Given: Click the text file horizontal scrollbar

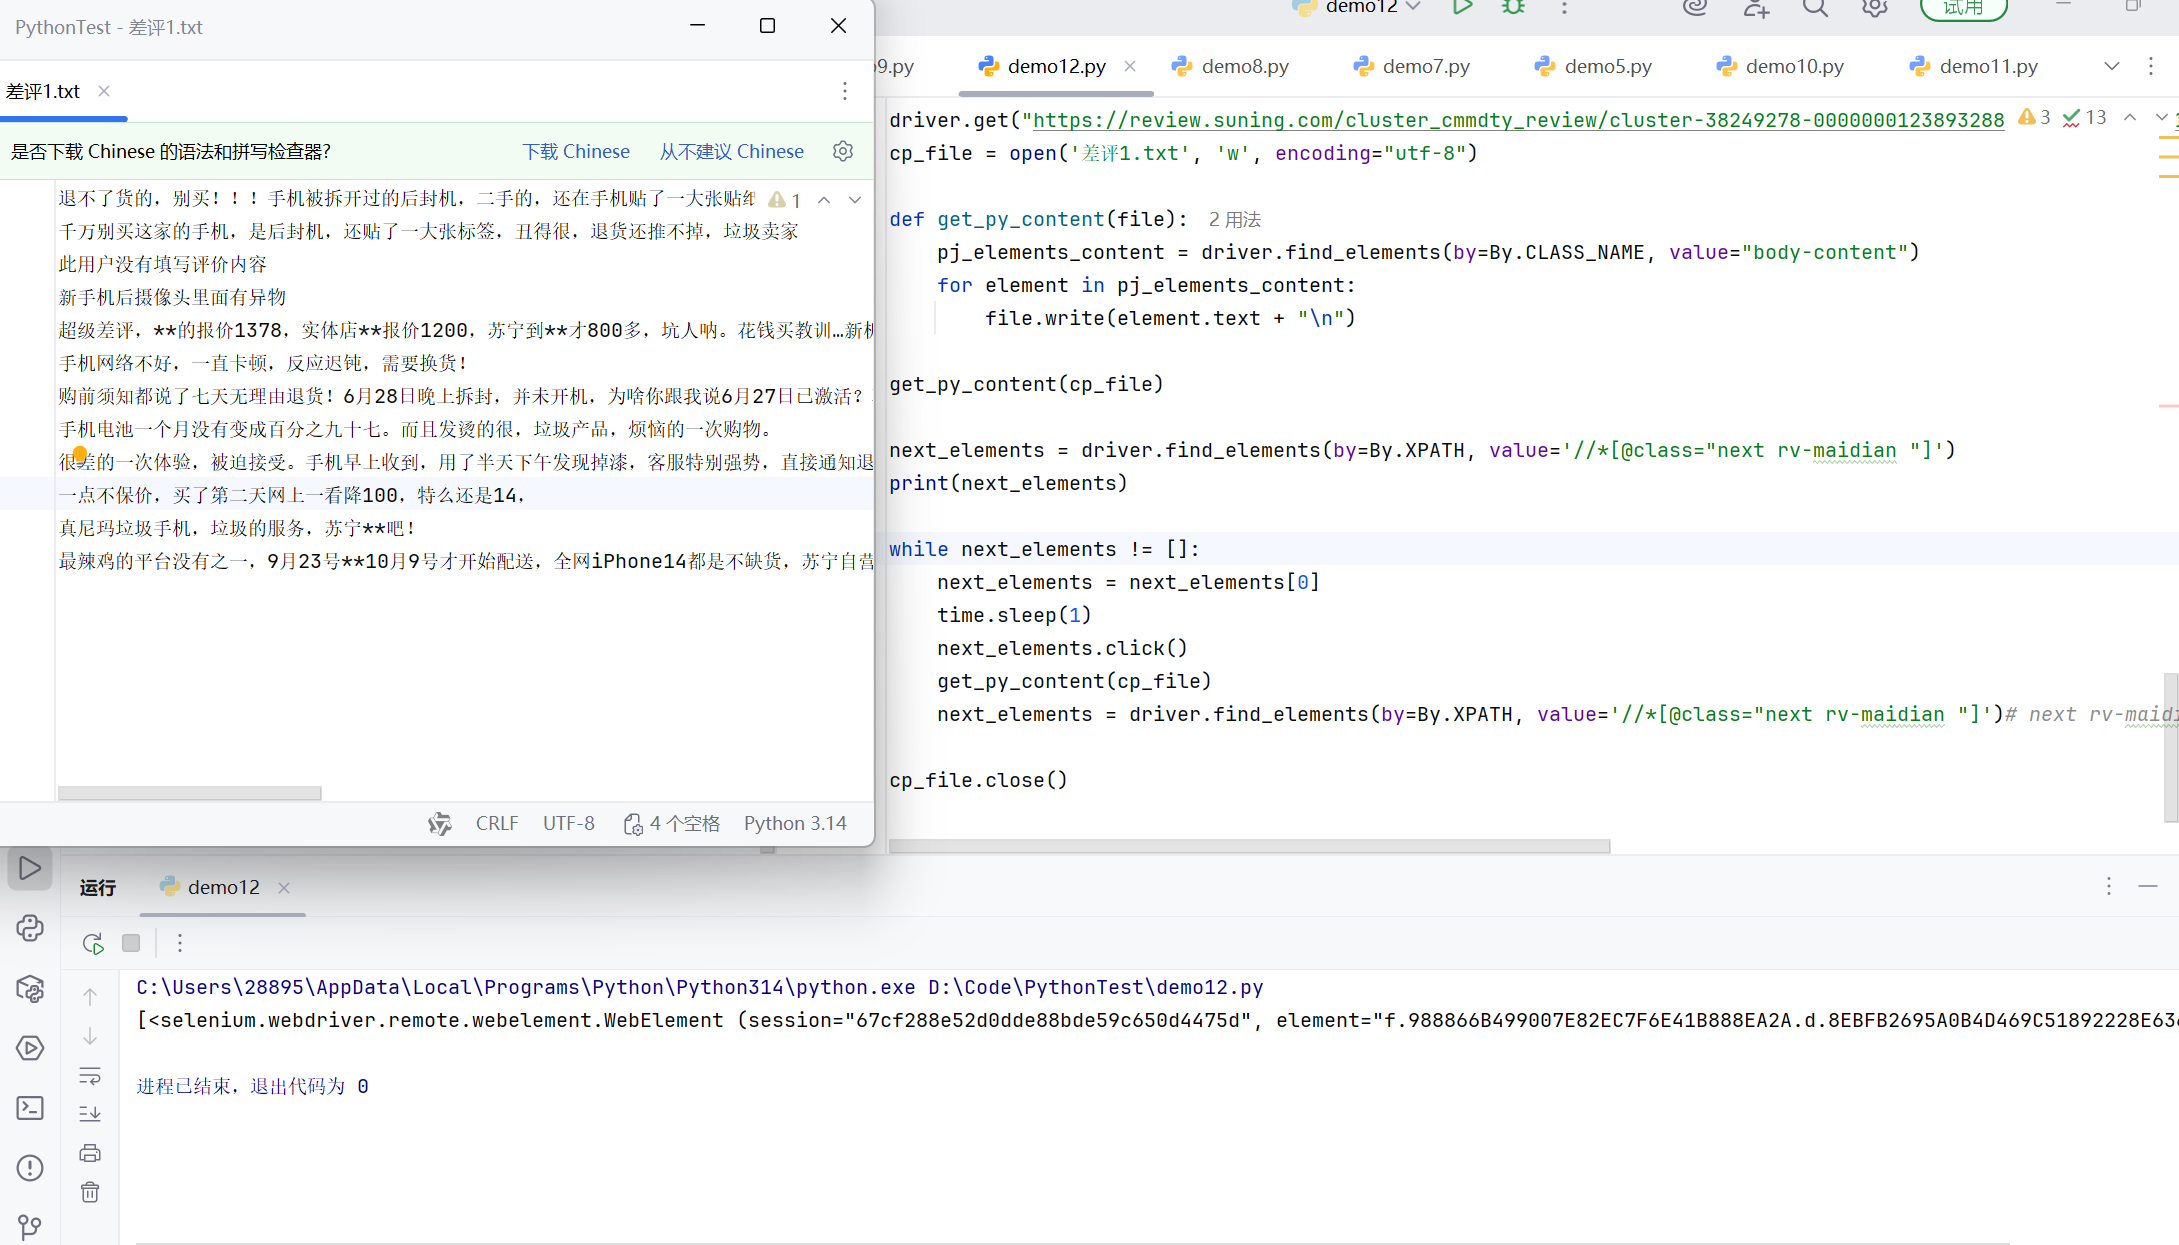Looking at the screenshot, I should (x=190, y=793).
